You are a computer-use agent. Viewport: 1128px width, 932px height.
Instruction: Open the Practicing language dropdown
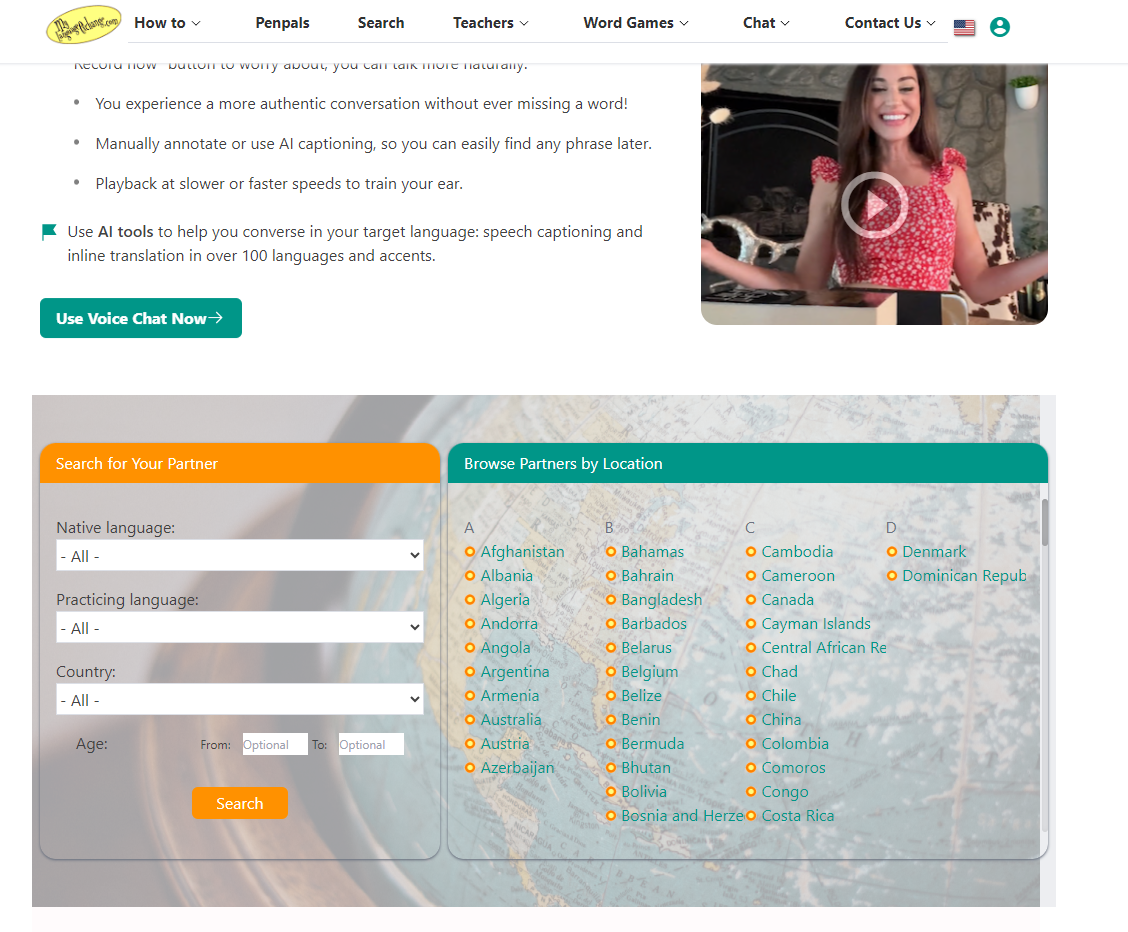pos(240,627)
